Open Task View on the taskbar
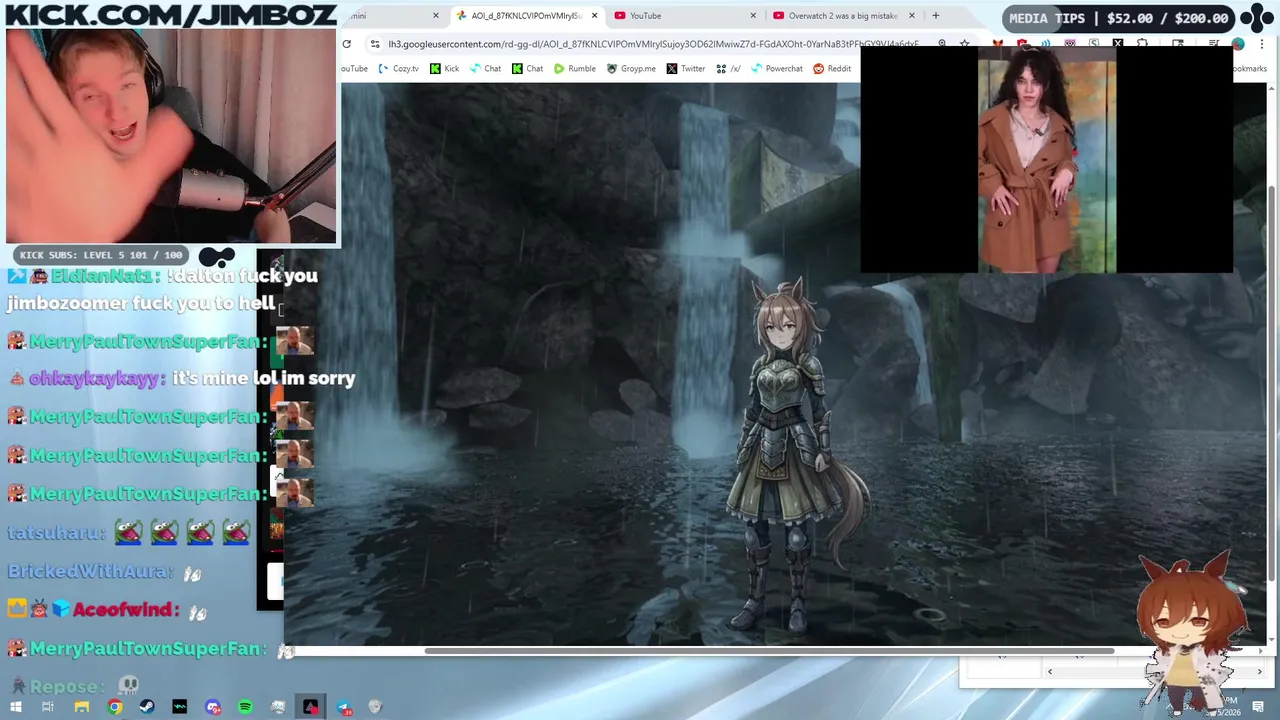 [x=47, y=707]
